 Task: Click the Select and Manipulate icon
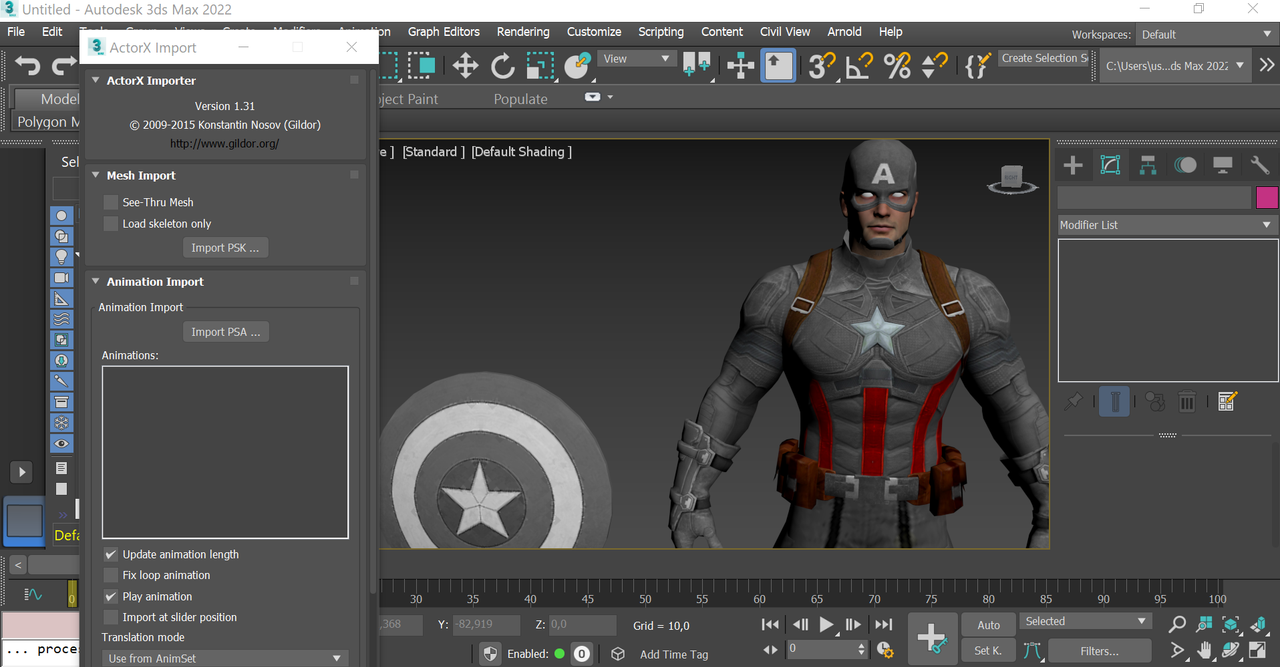[741, 66]
